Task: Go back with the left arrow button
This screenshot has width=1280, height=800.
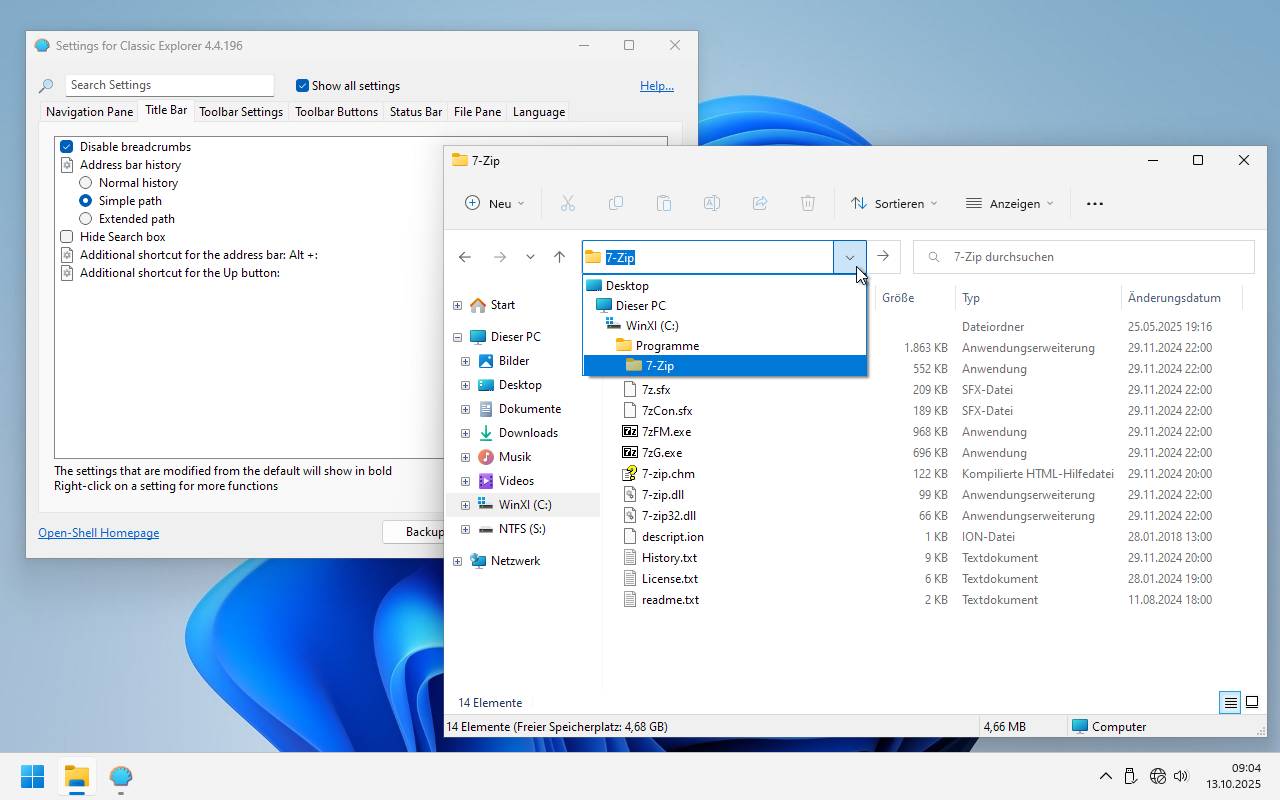Action: pos(465,257)
